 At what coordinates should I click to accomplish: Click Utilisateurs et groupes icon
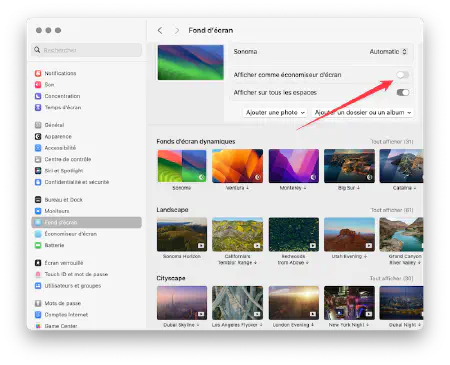click(x=38, y=286)
